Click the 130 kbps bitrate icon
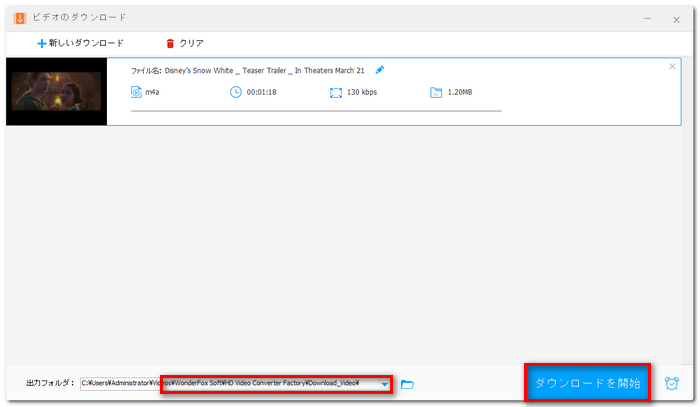The image size is (700, 407). [336, 93]
